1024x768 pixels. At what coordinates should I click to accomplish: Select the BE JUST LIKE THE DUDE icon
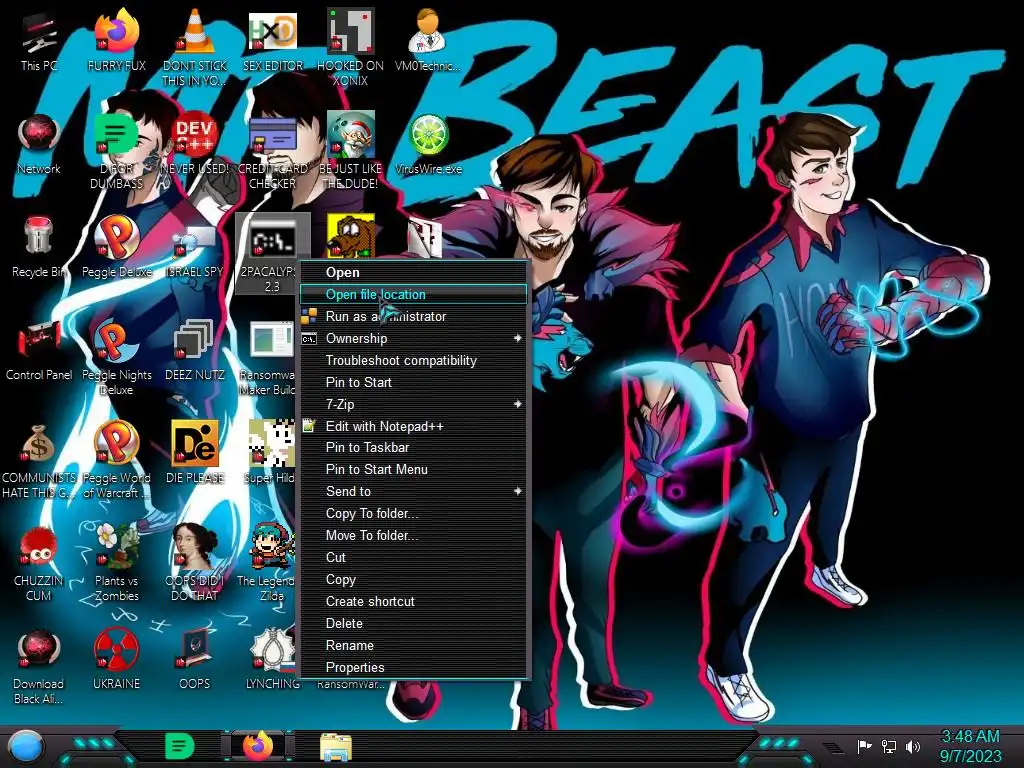[x=351, y=152]
